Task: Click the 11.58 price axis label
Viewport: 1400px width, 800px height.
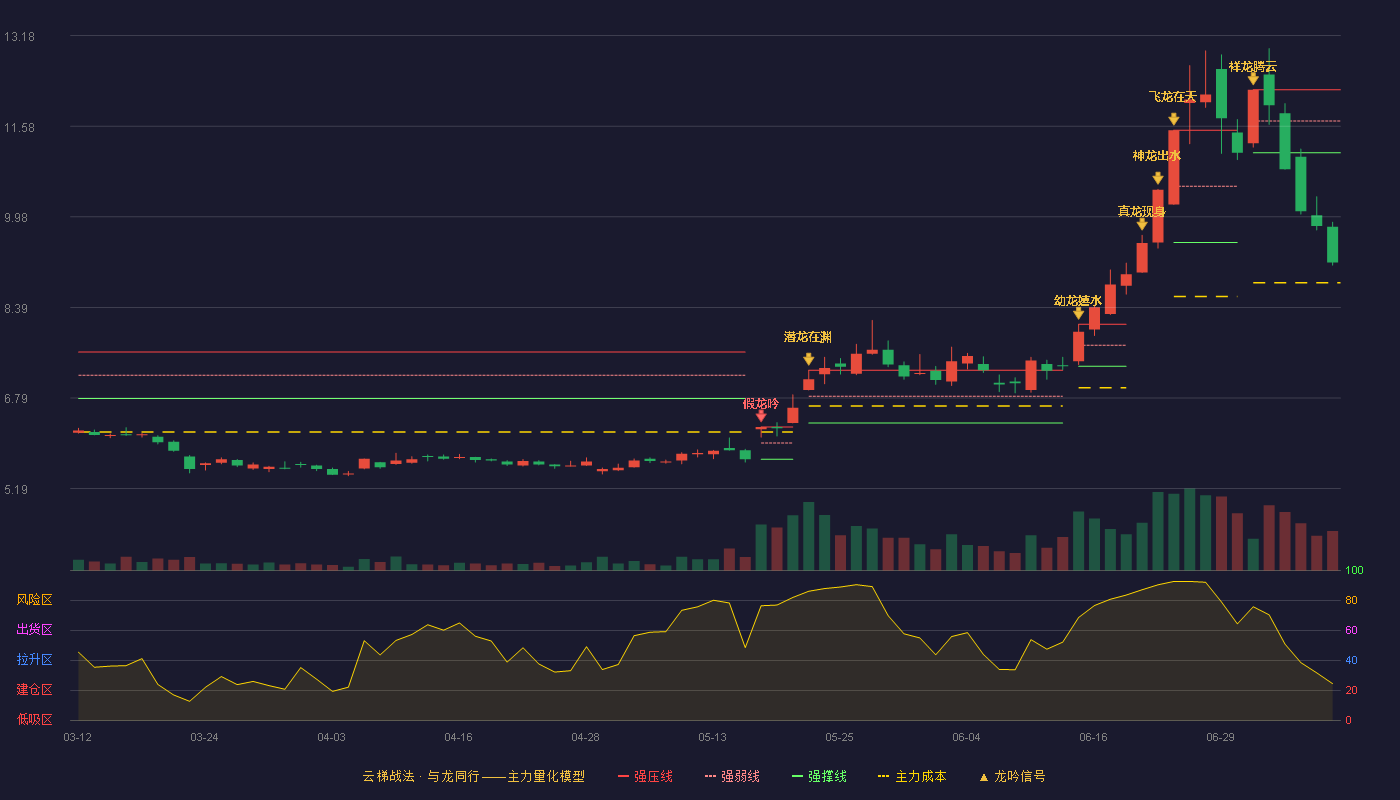Action: pos(20,128)
